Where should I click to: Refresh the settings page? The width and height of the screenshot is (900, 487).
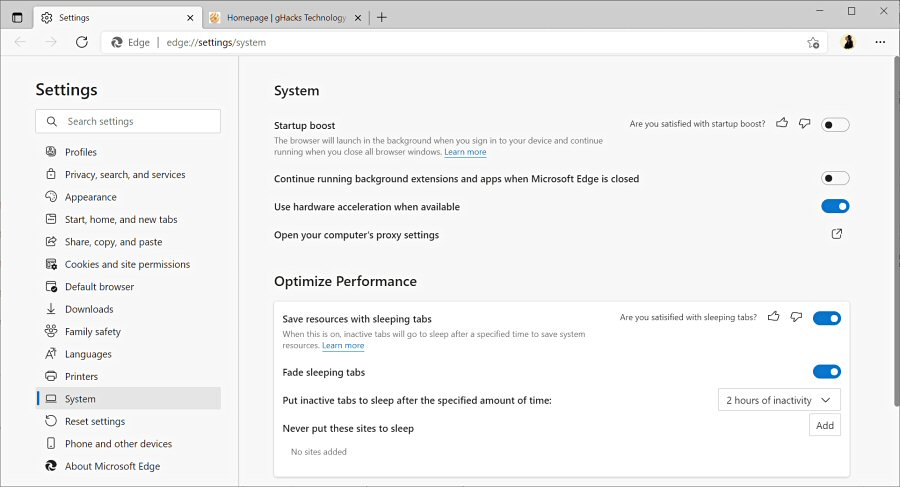pyautogui.click(x=82, y=42)
